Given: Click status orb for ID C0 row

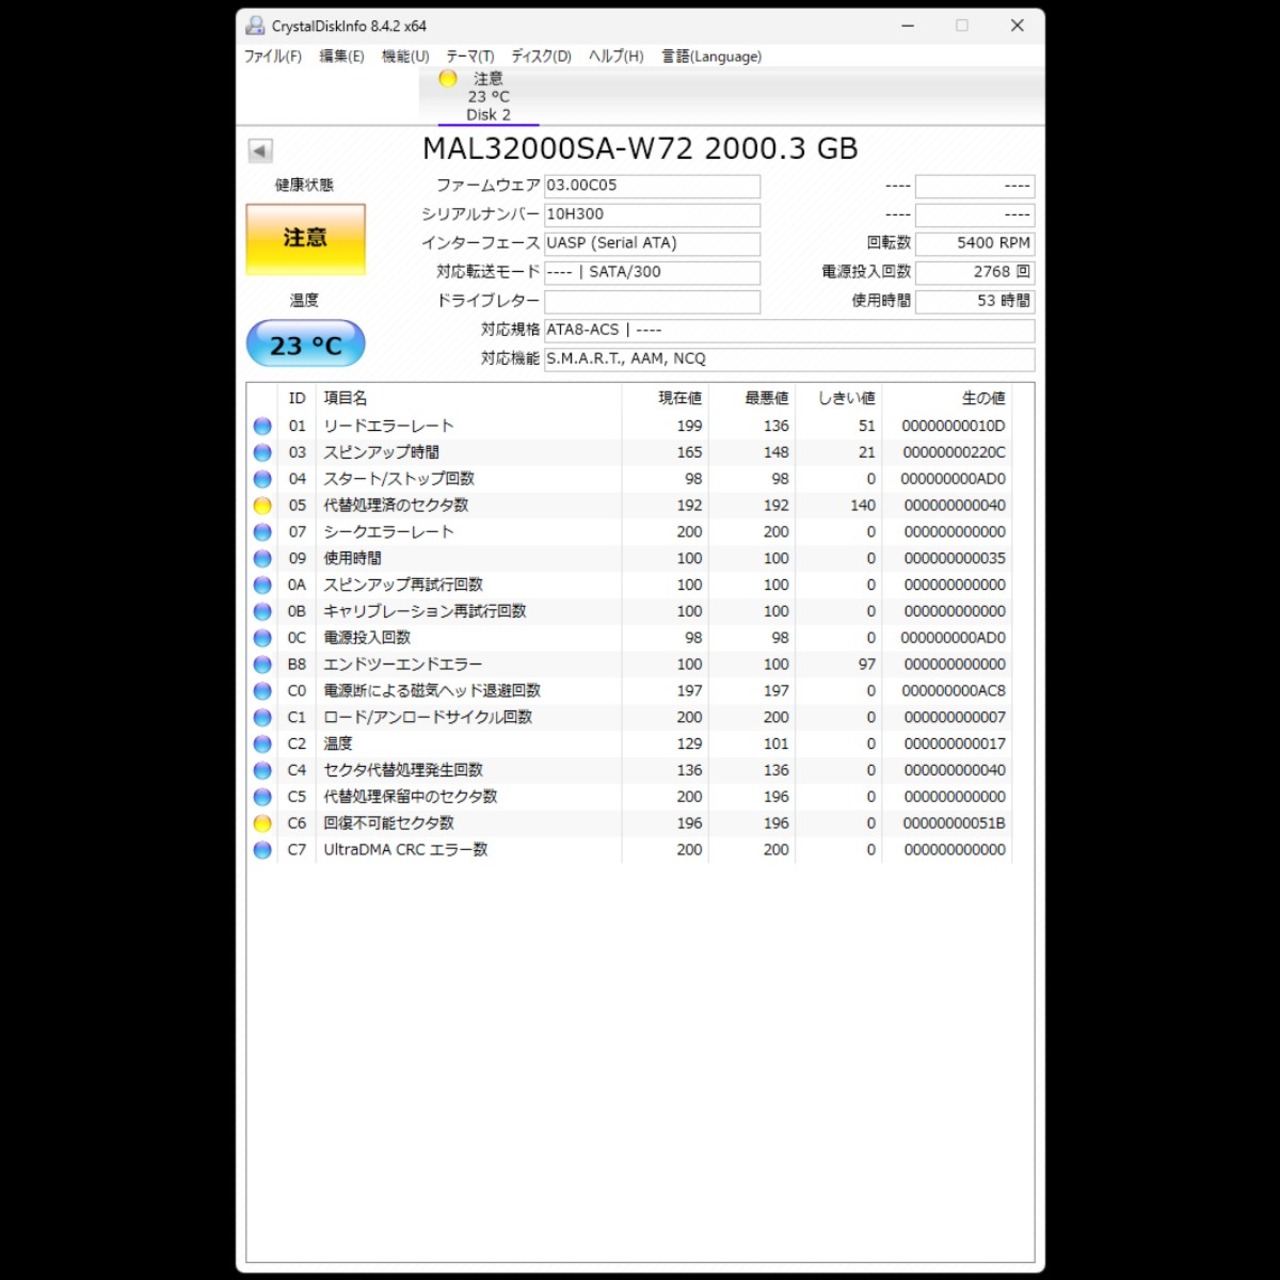Looking at the screenshot, I should 263,691.
